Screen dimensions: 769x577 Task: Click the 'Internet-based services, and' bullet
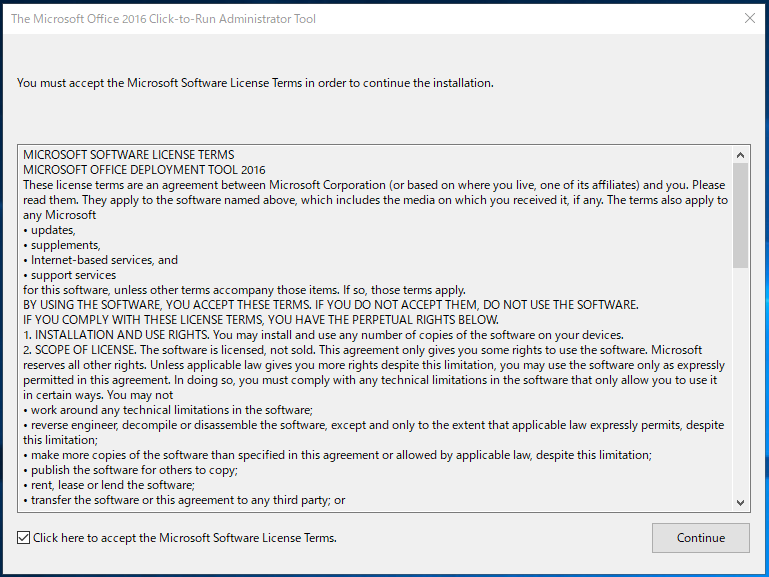click(x=101, y=260)
